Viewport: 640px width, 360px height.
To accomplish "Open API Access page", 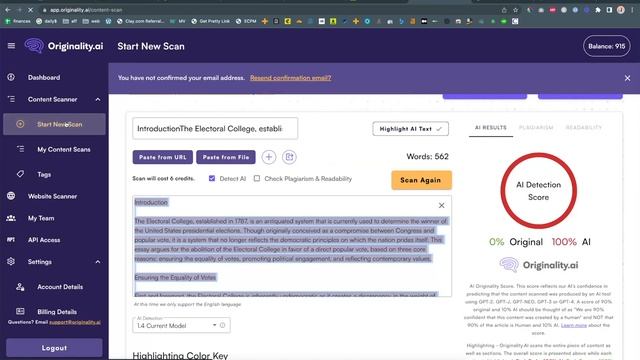I will point(44,240).
